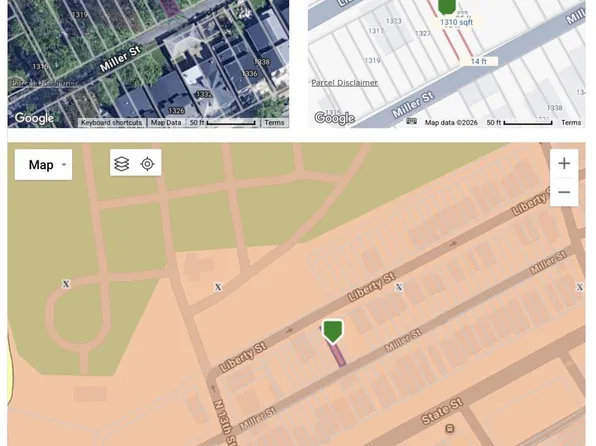Center map on current location

pyautogui.click(x=147, y=164)
